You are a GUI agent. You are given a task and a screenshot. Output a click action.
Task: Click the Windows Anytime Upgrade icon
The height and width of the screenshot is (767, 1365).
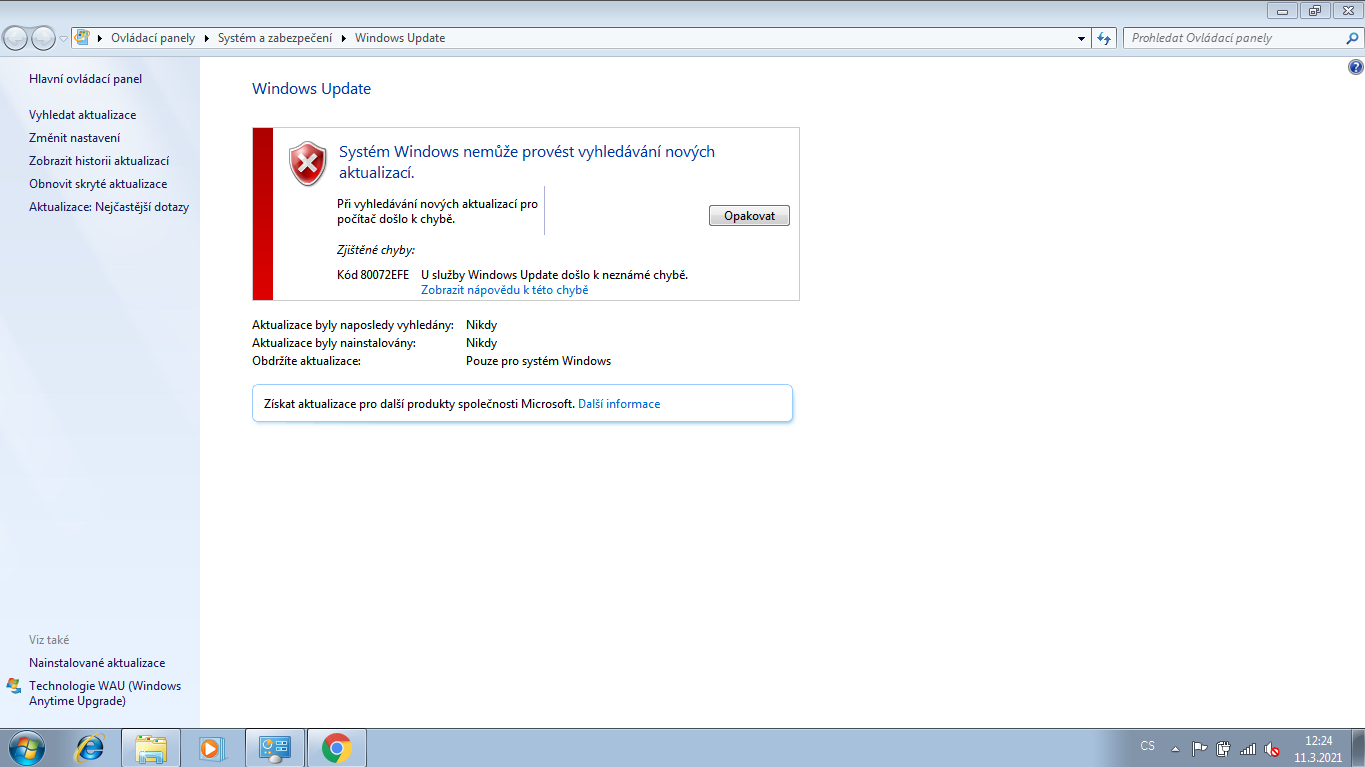pos(14,686)
